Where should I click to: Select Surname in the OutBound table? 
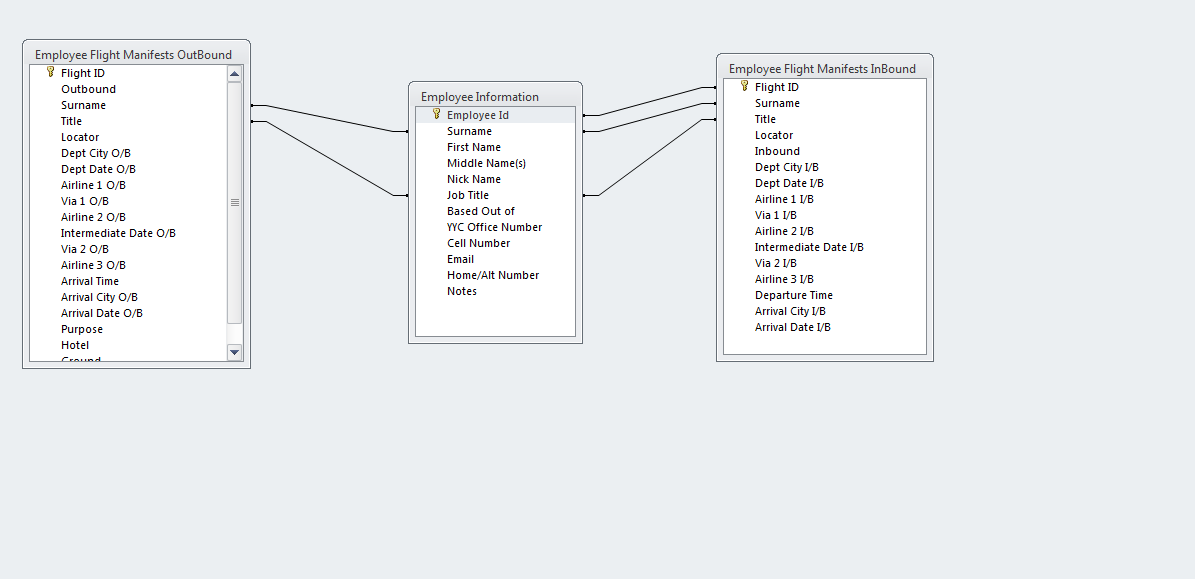(84, 105)
